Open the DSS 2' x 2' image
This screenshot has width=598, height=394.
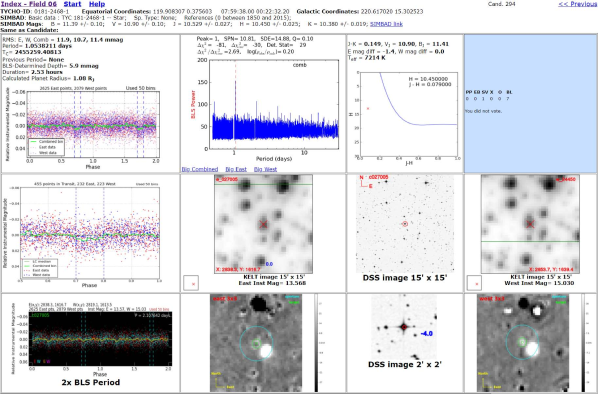[x=405, y=327]
